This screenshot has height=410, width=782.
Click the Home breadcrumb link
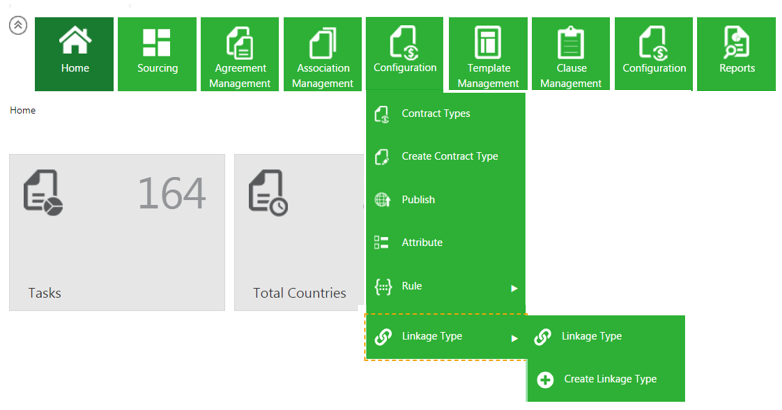click(22, 110)
